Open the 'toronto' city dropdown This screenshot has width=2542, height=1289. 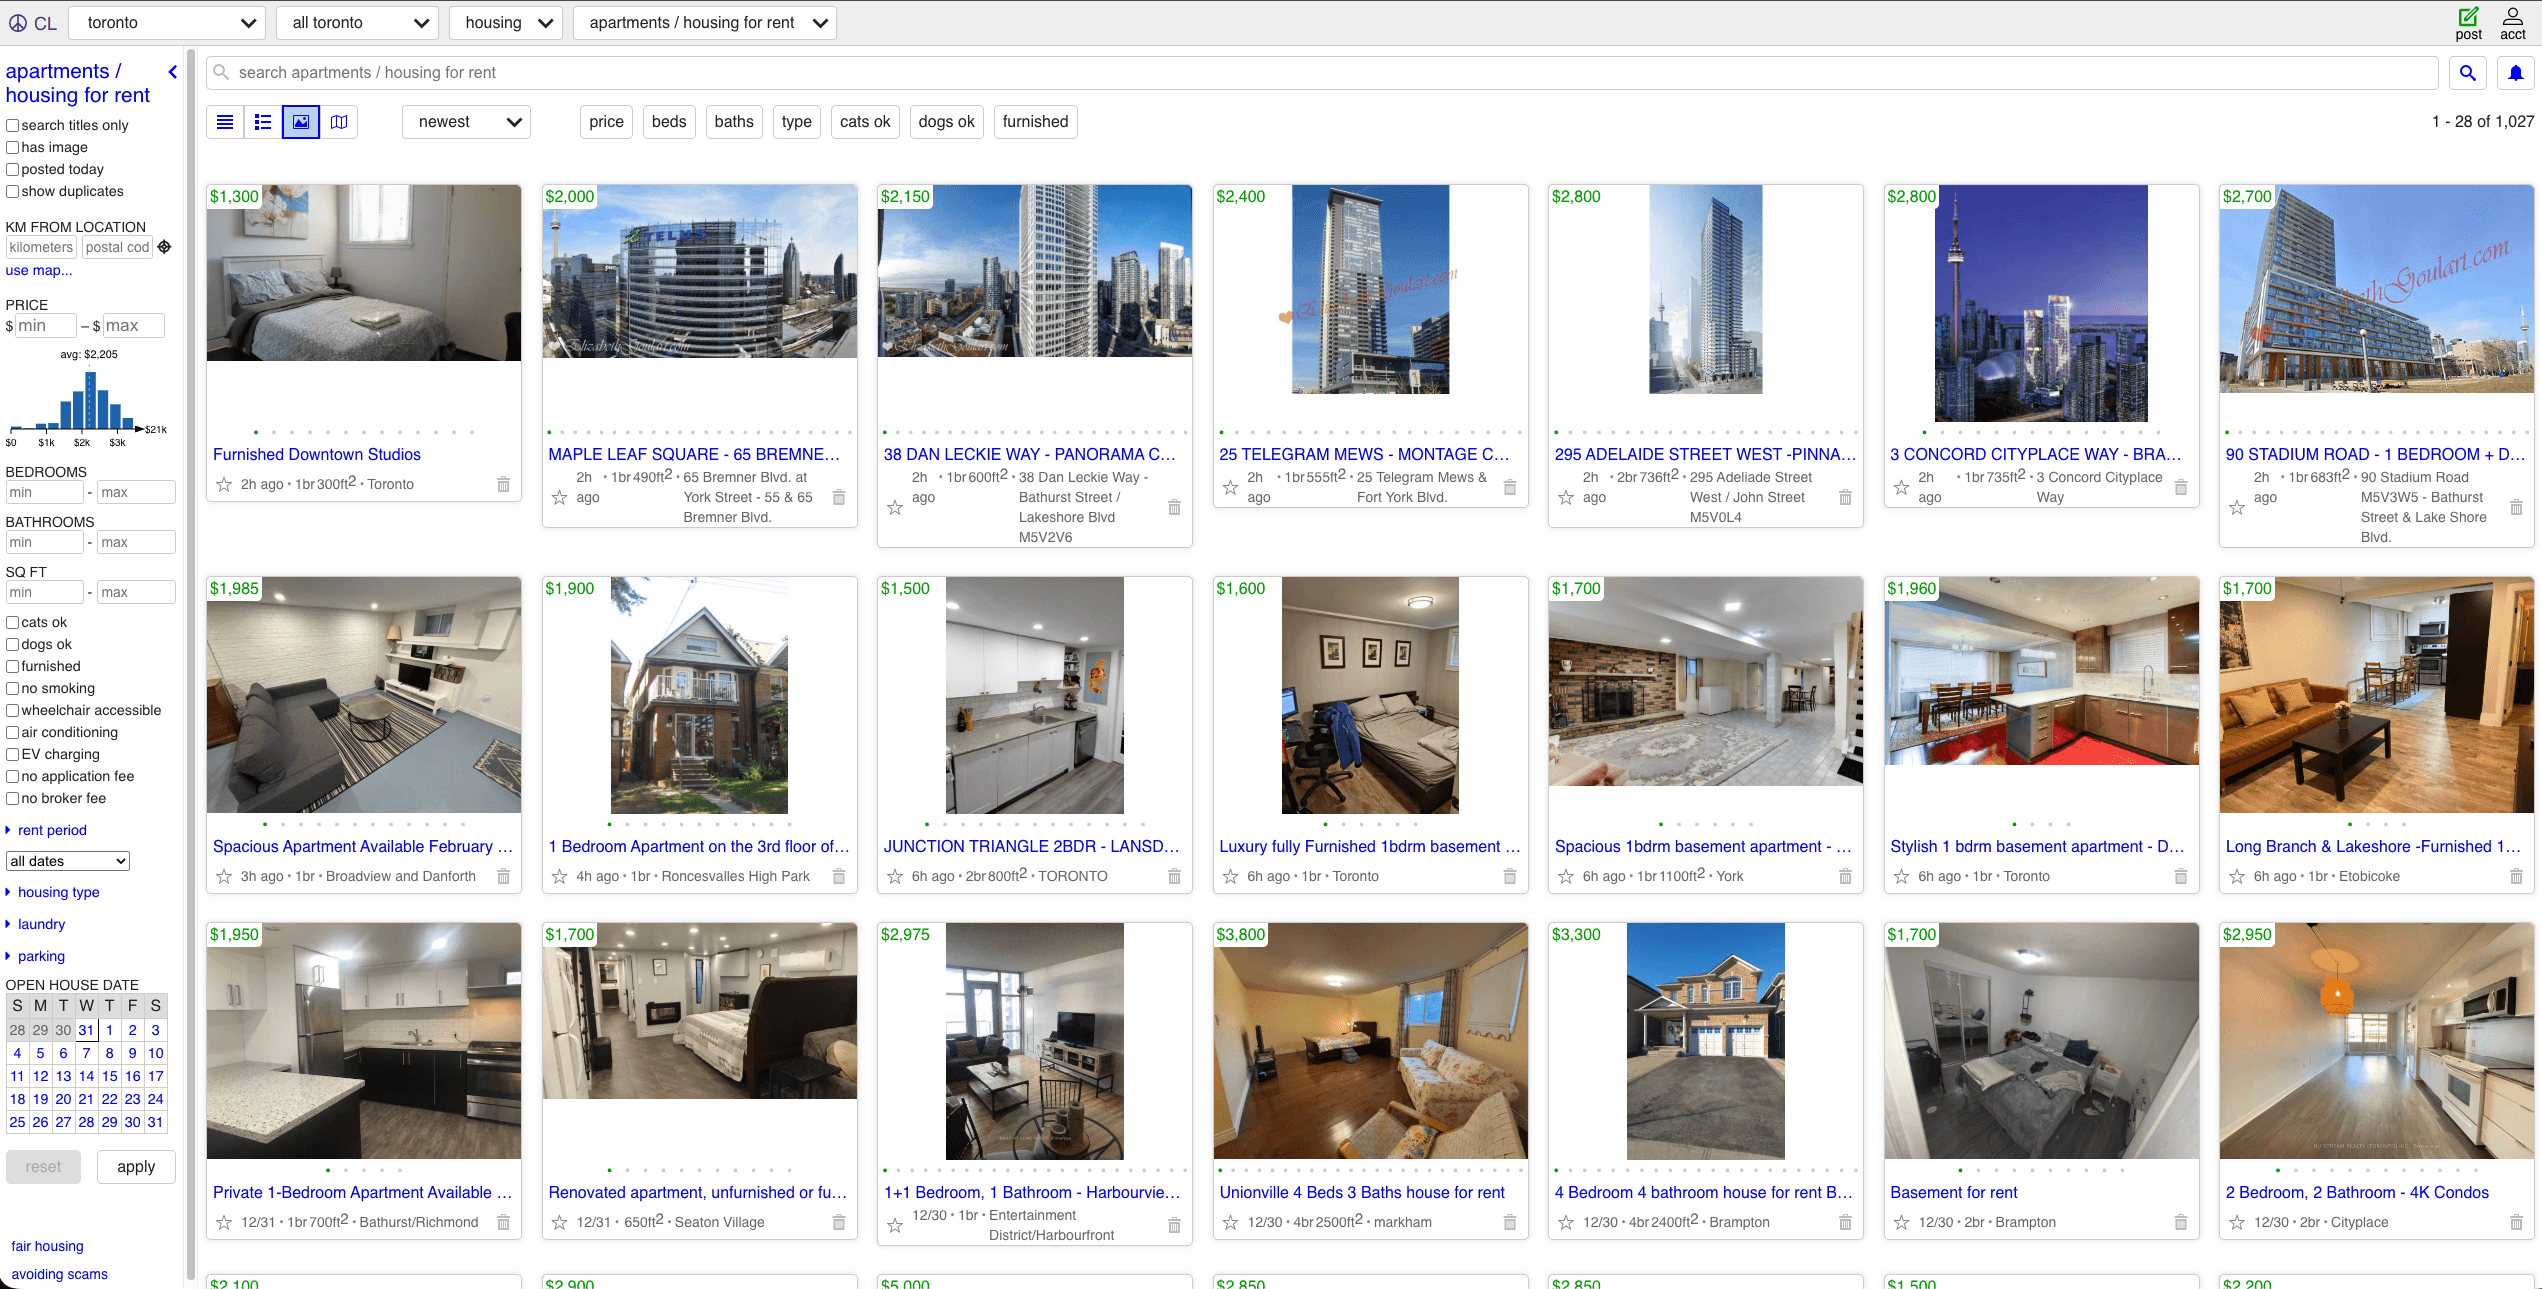coord(167,23)
